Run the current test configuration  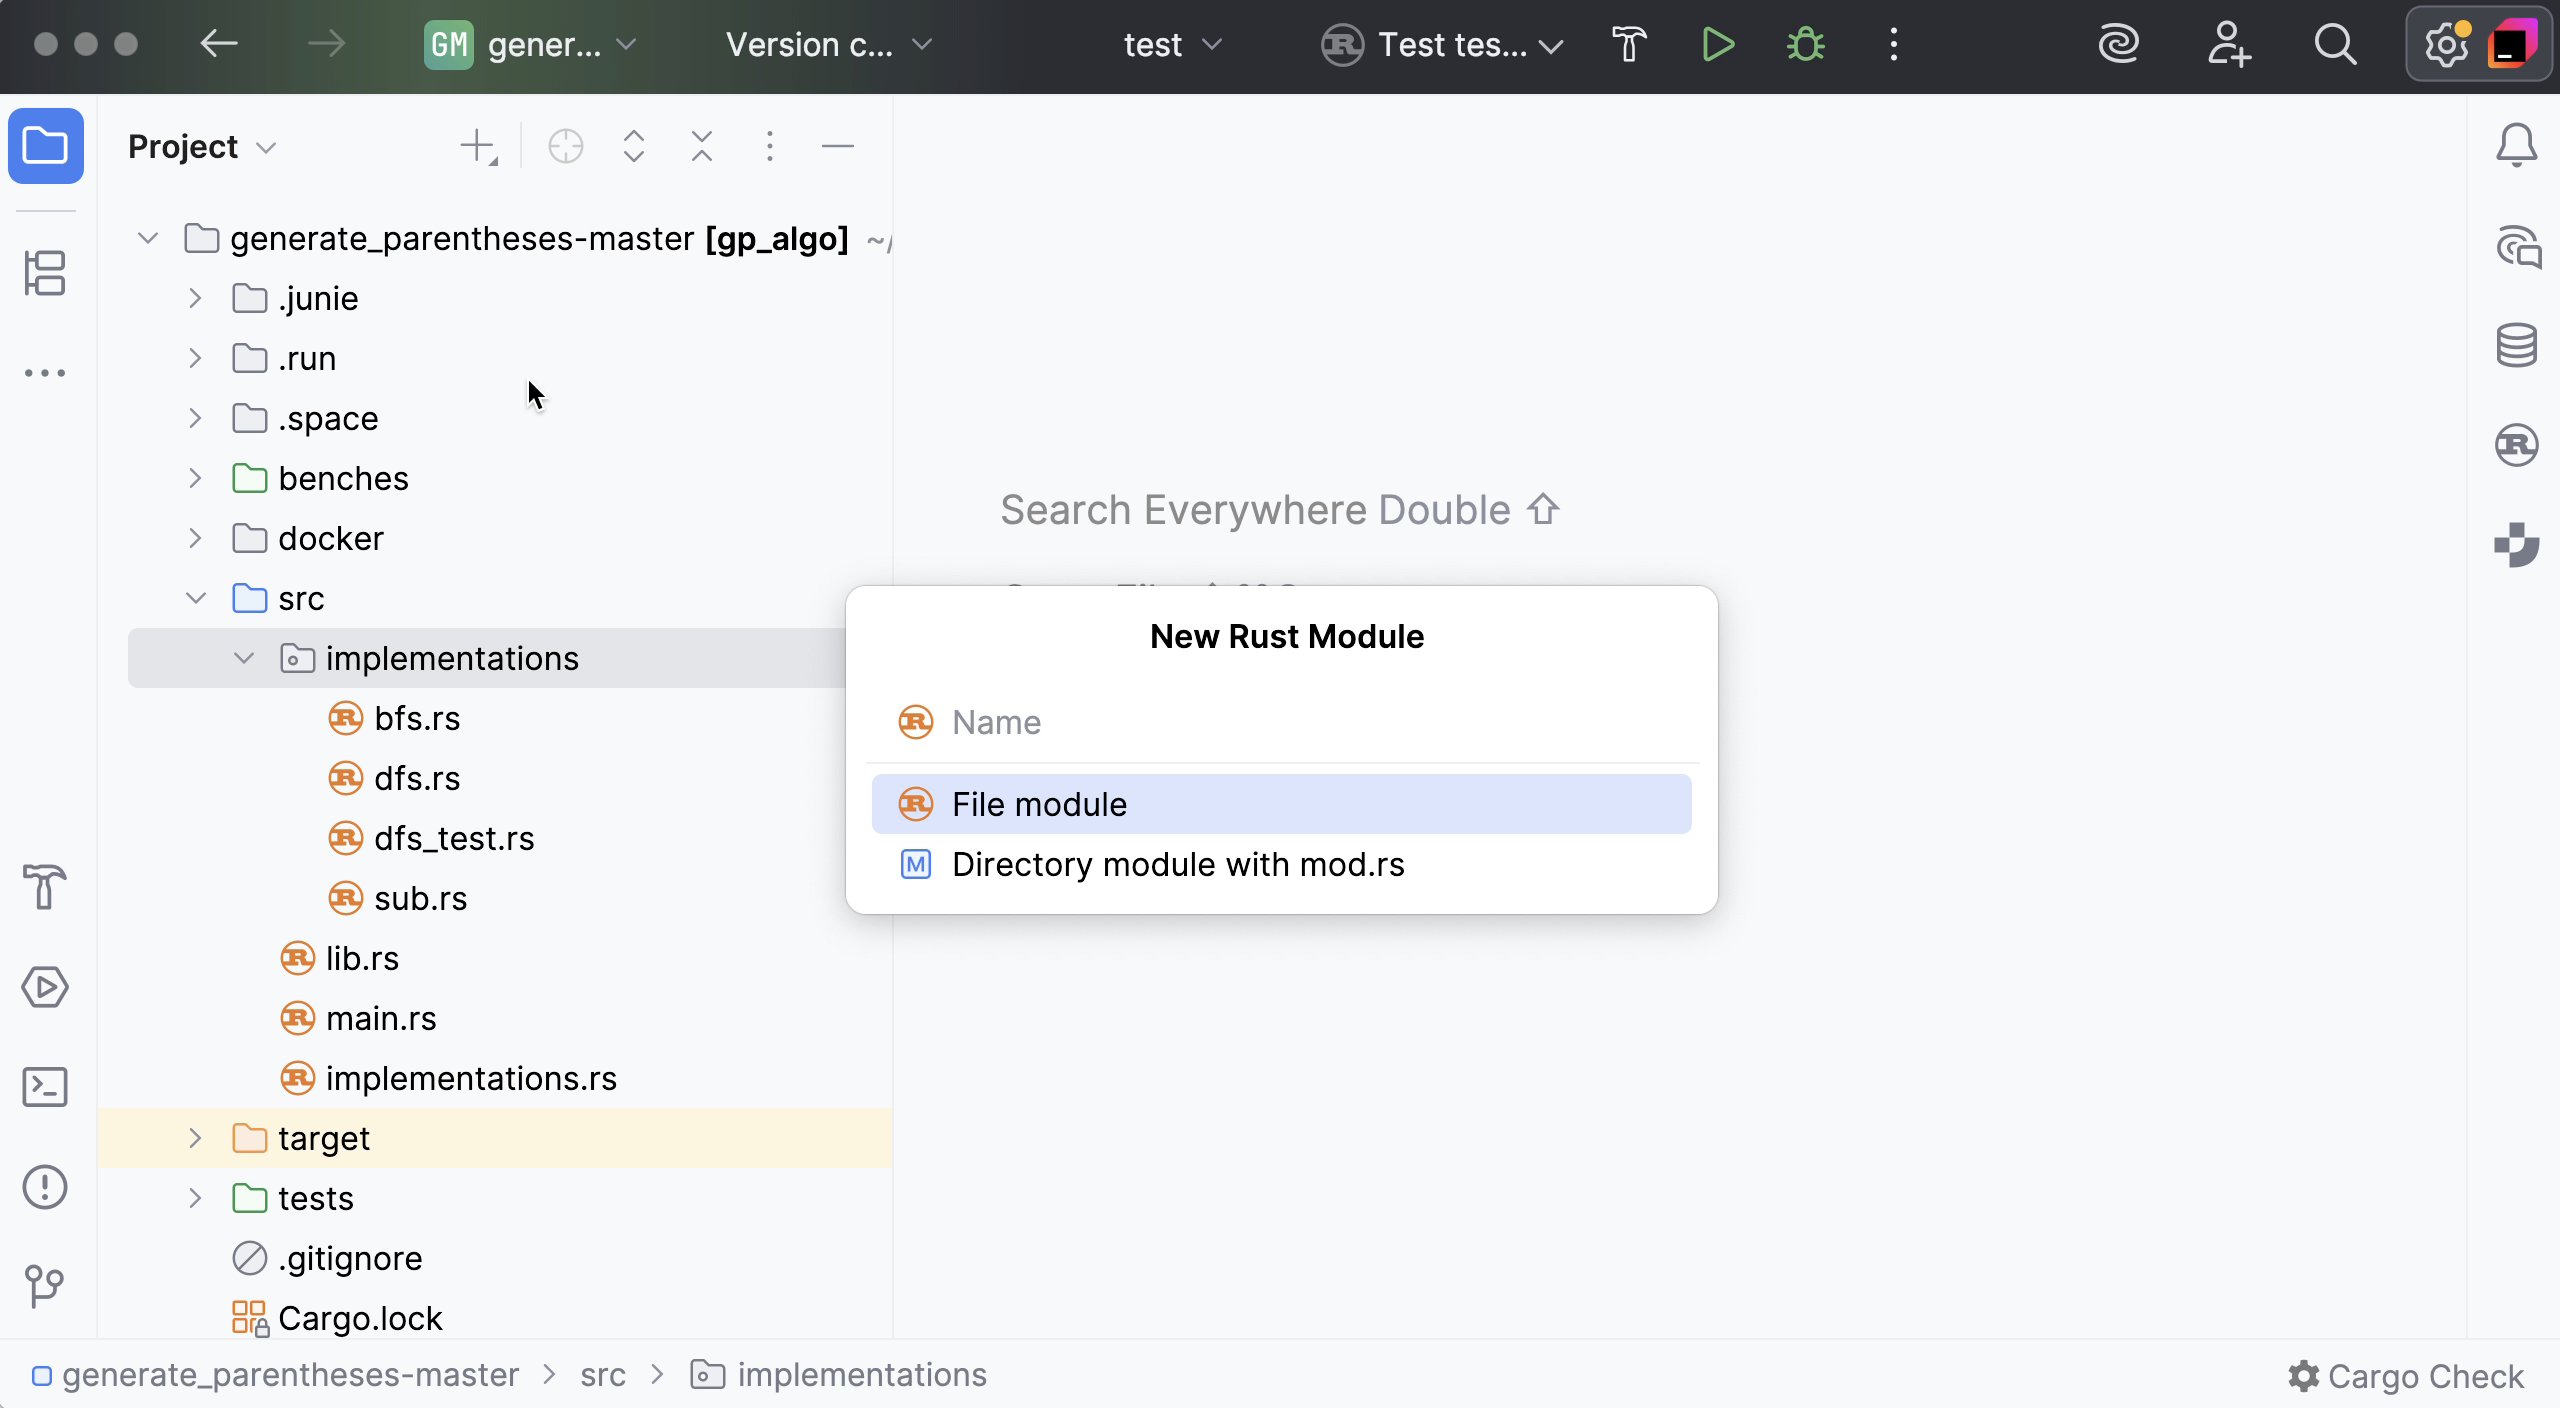[1716, 44]
